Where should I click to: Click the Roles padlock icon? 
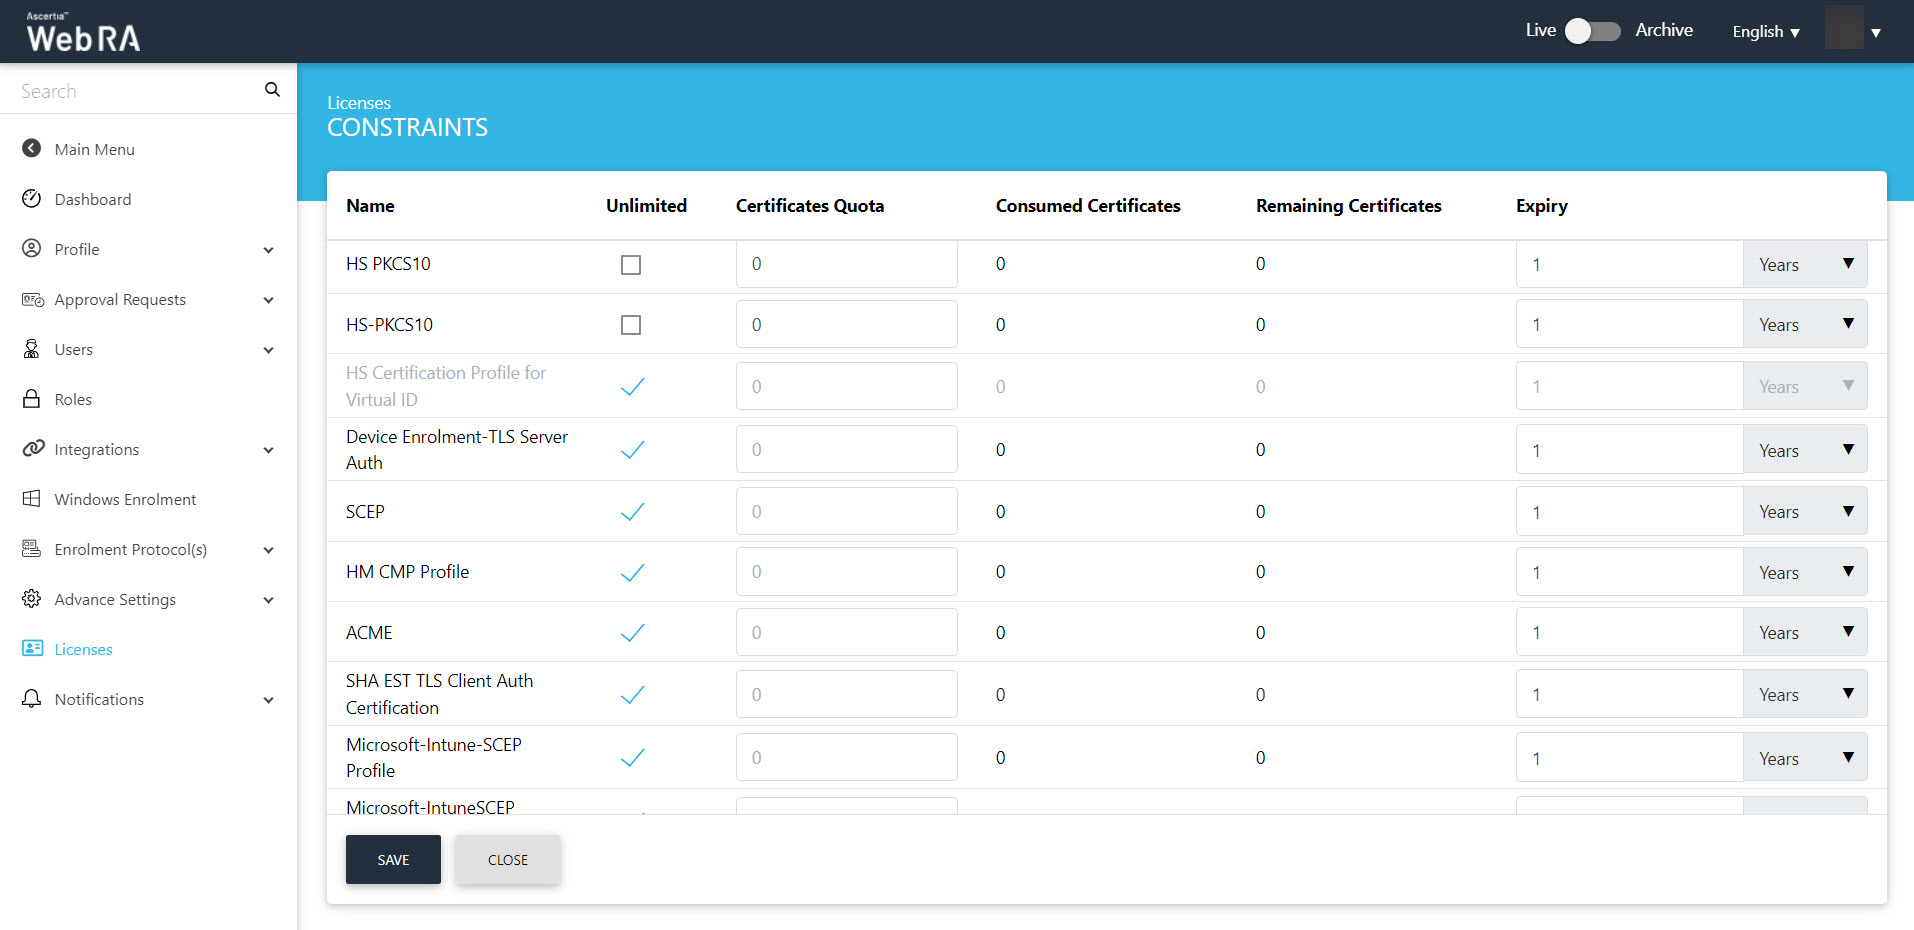click(32, 399)
